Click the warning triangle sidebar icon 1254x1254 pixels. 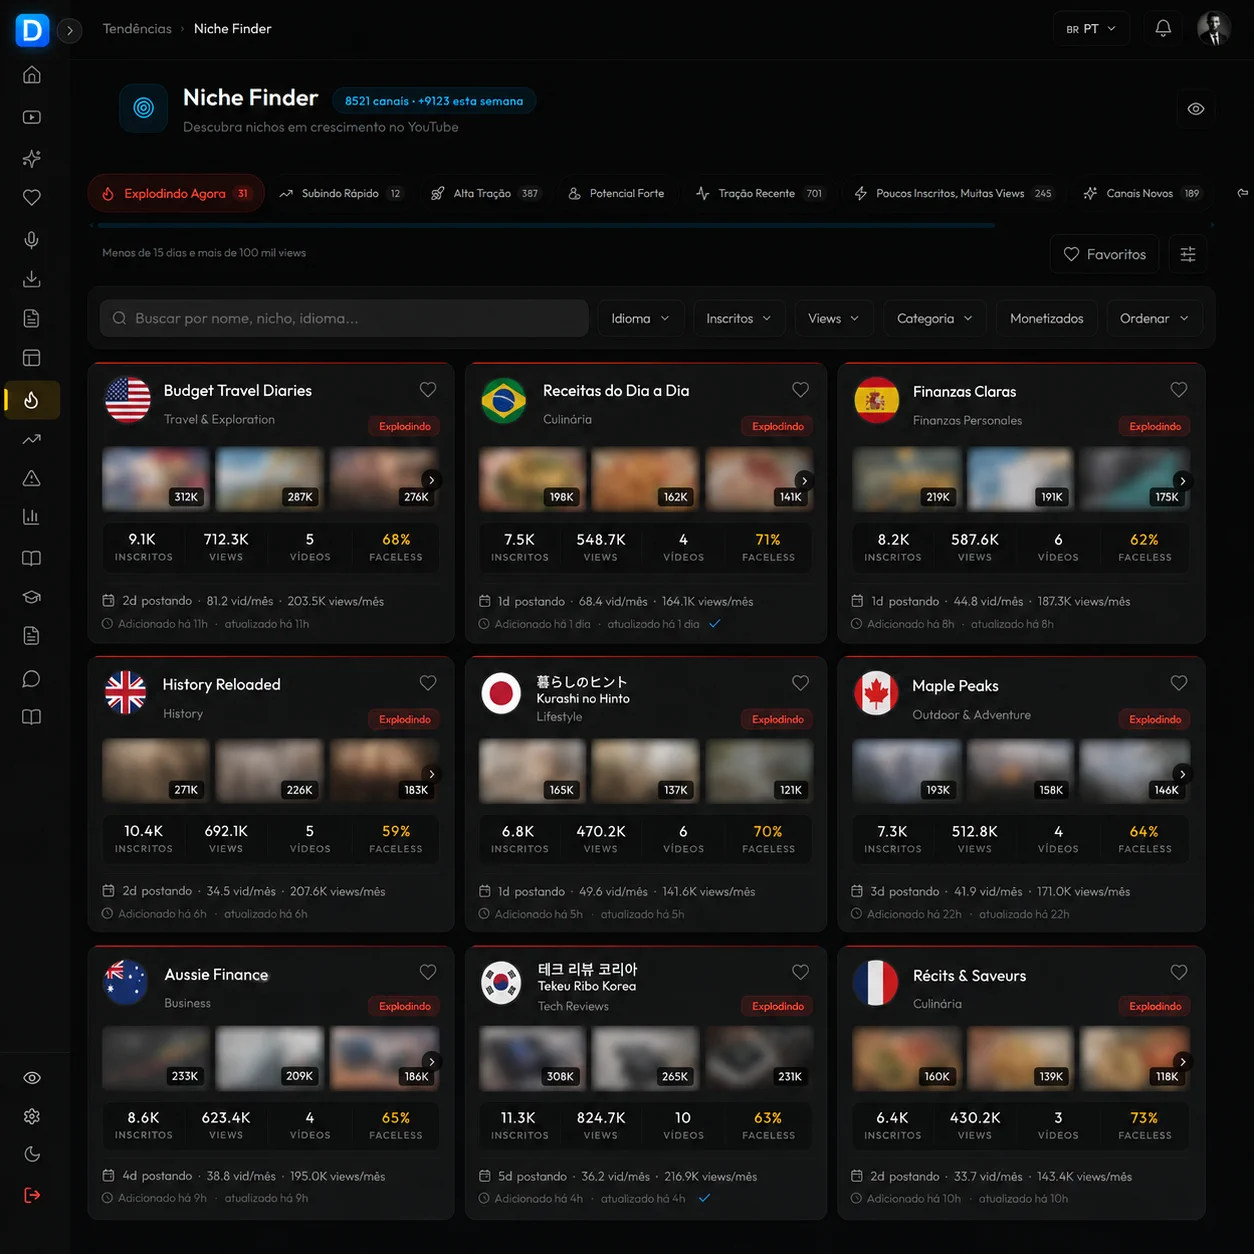32,478
